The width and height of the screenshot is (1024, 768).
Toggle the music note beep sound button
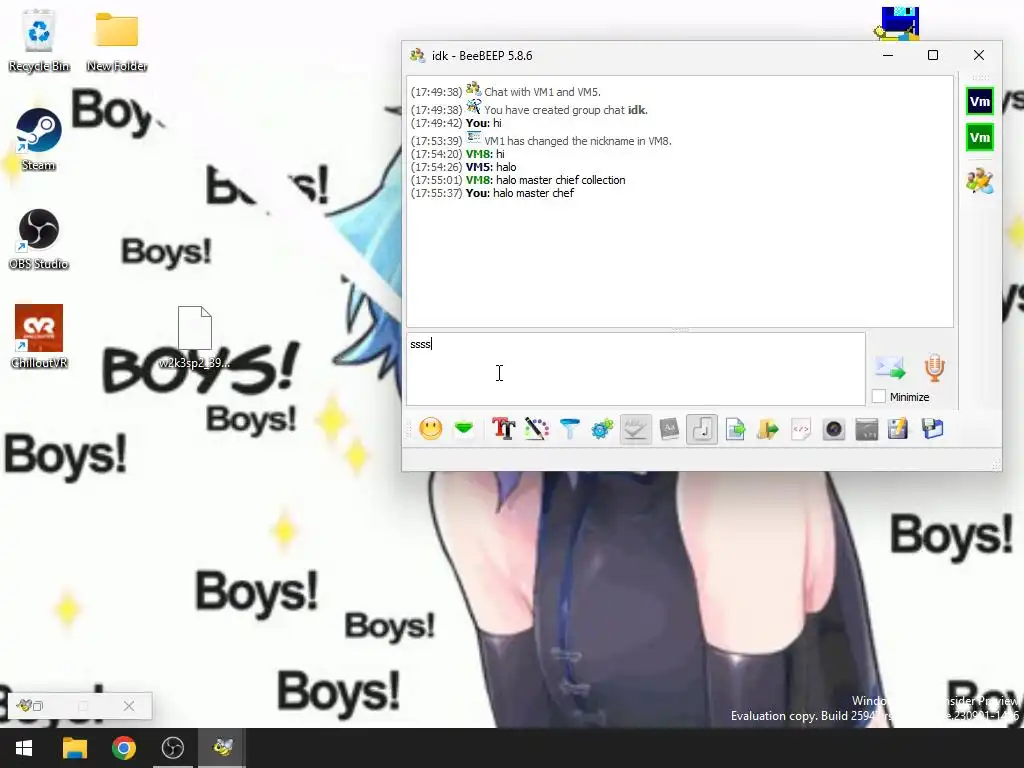click(702, 429)
